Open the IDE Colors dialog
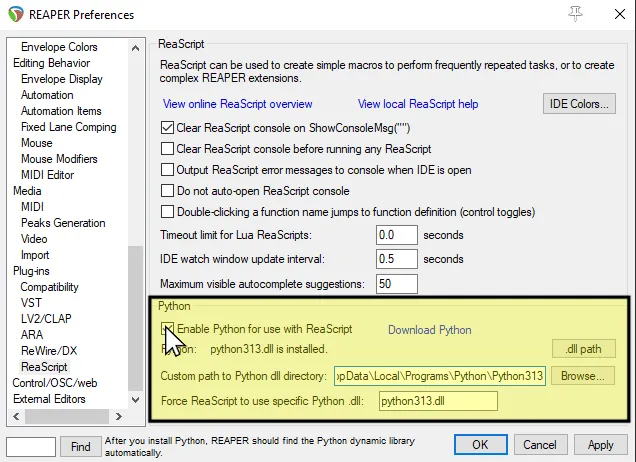The image size is (636, 462). click(579, 103)
